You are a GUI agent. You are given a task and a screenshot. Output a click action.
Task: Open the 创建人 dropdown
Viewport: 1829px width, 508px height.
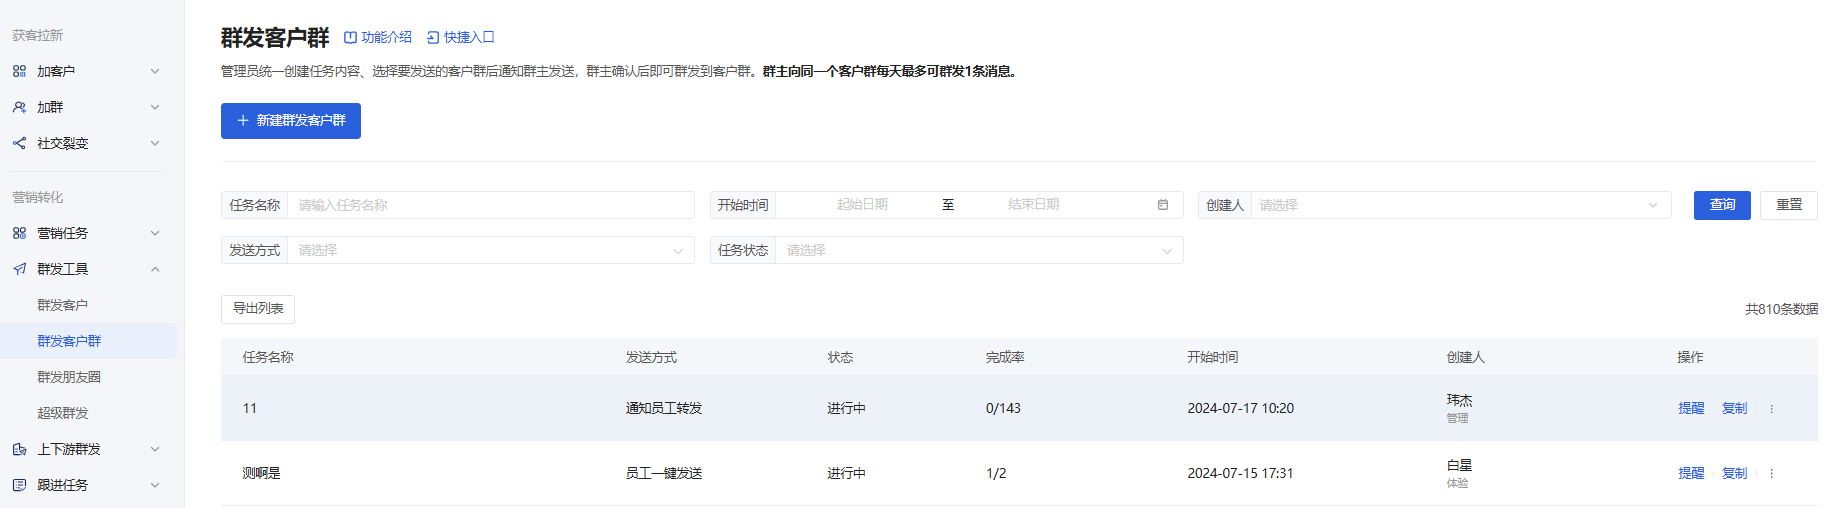coord(1461,205)
